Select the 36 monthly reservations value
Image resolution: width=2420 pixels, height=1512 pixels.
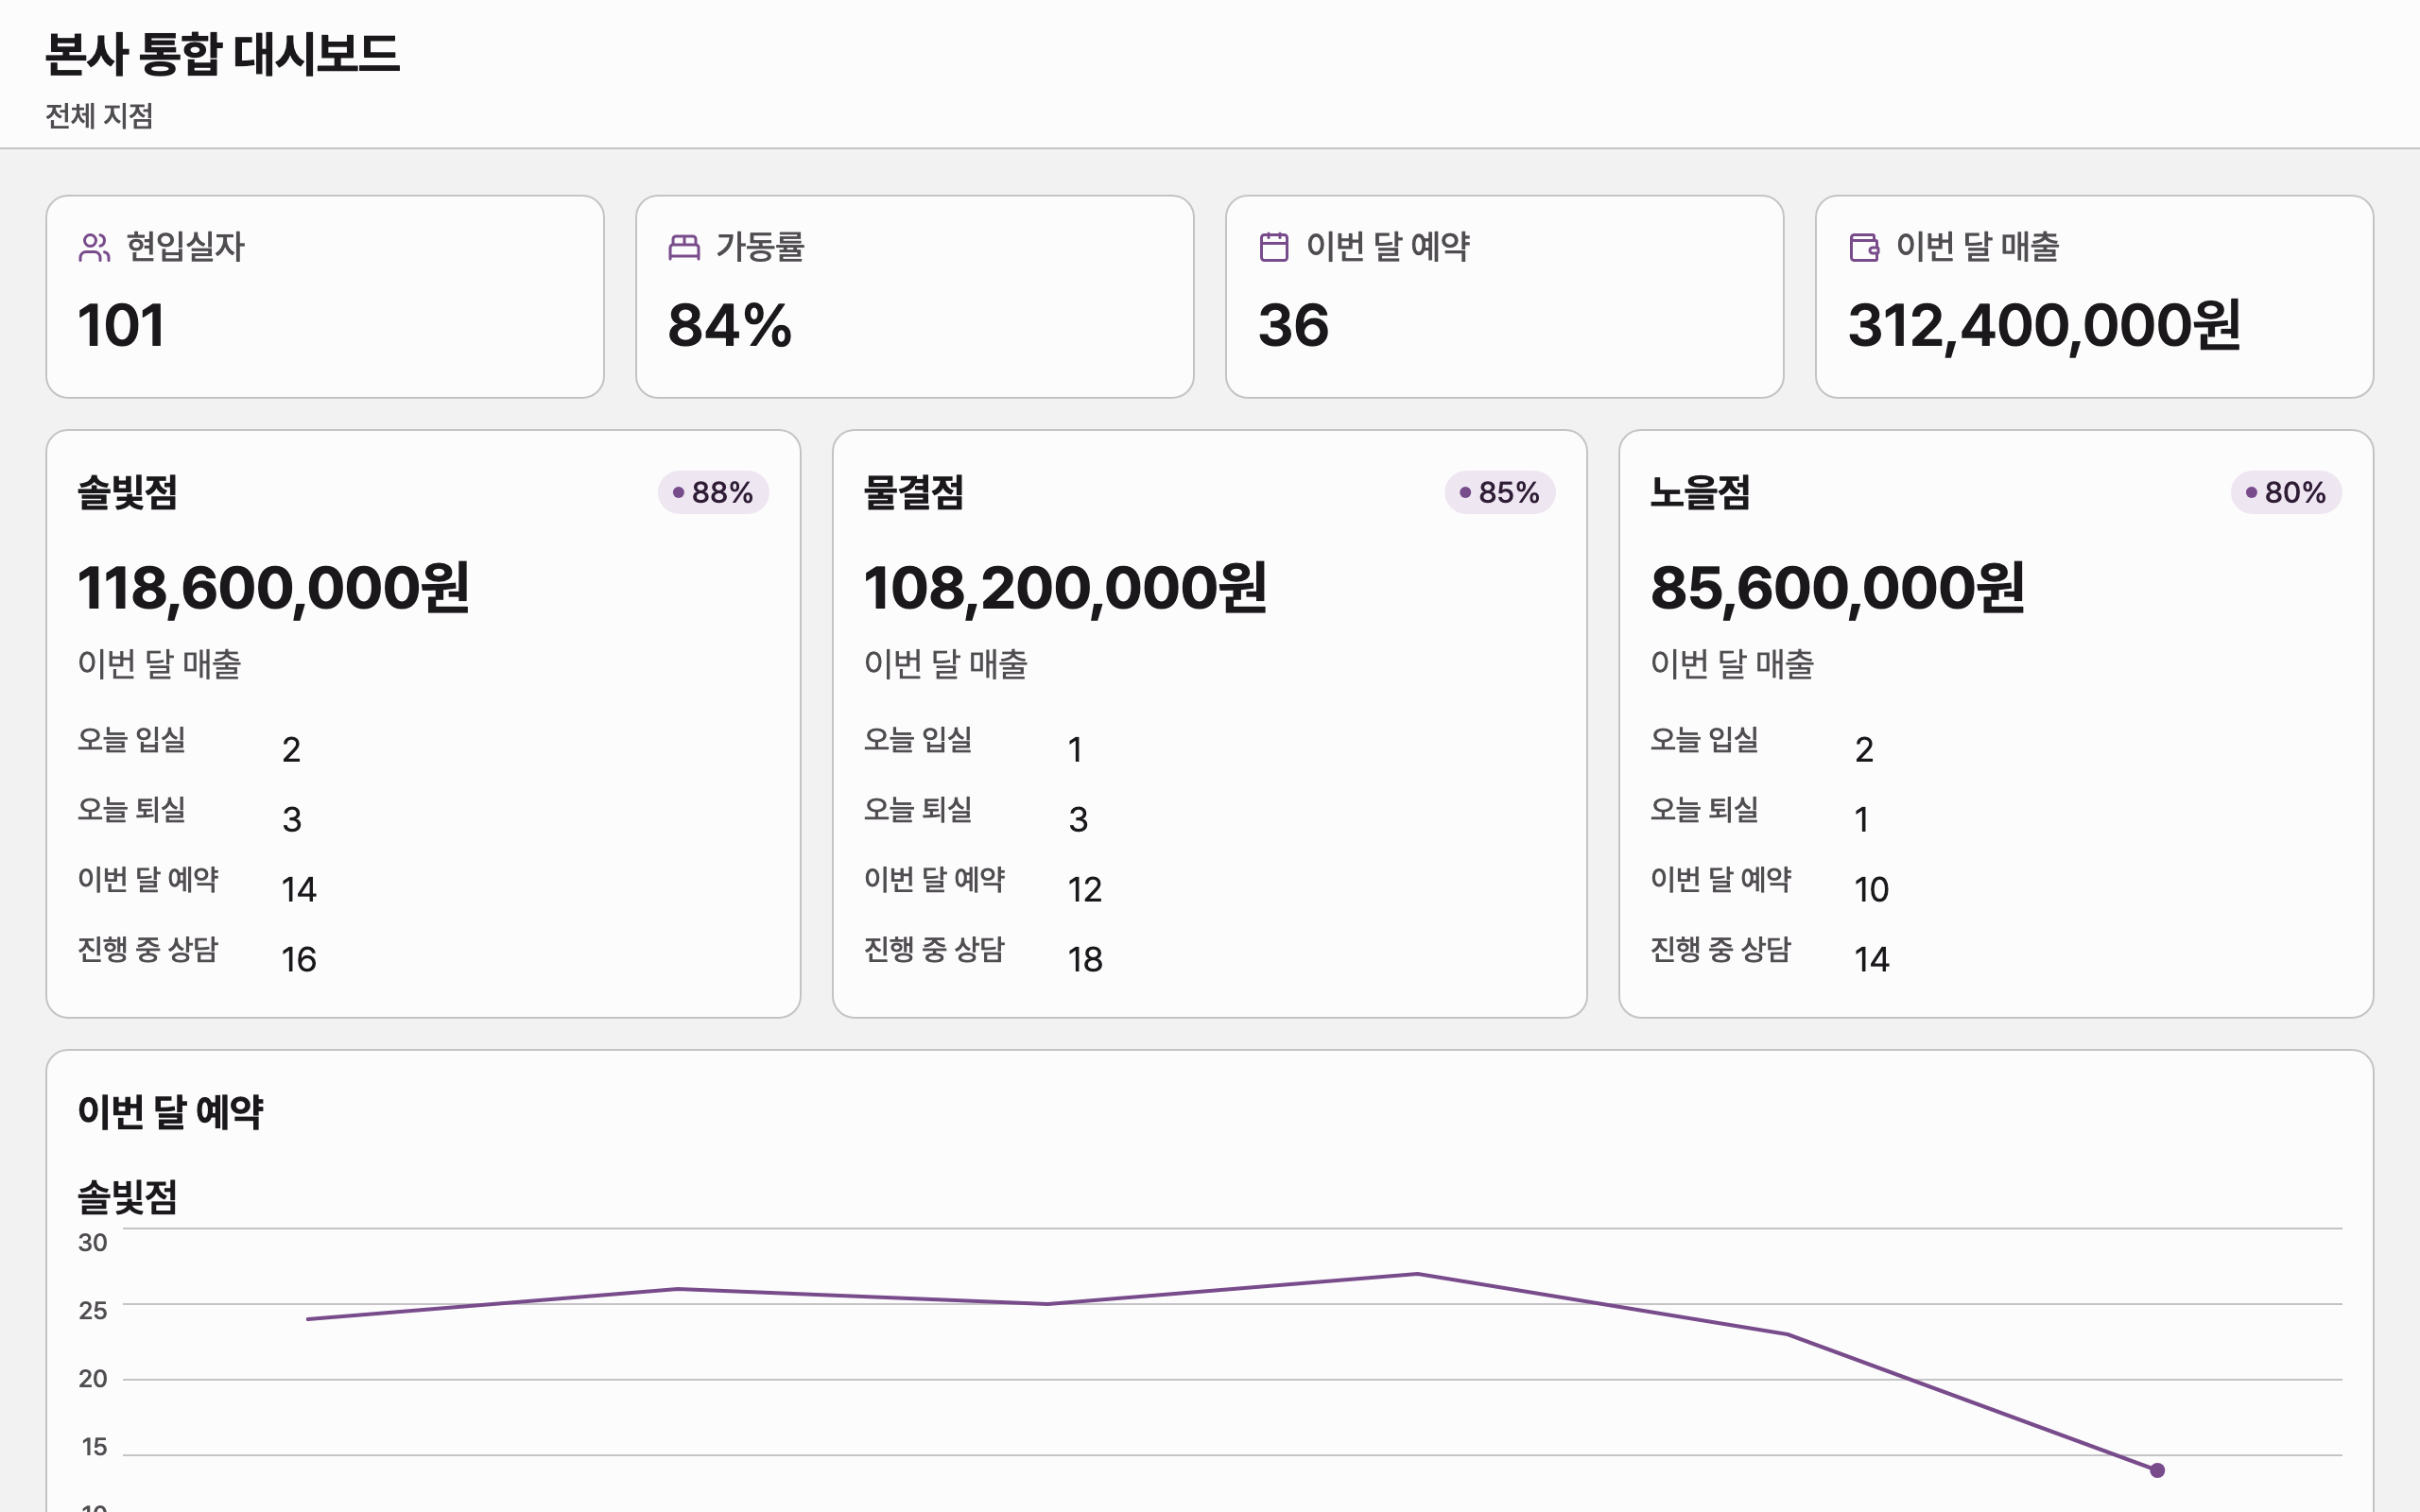[x=1293, y=326]
